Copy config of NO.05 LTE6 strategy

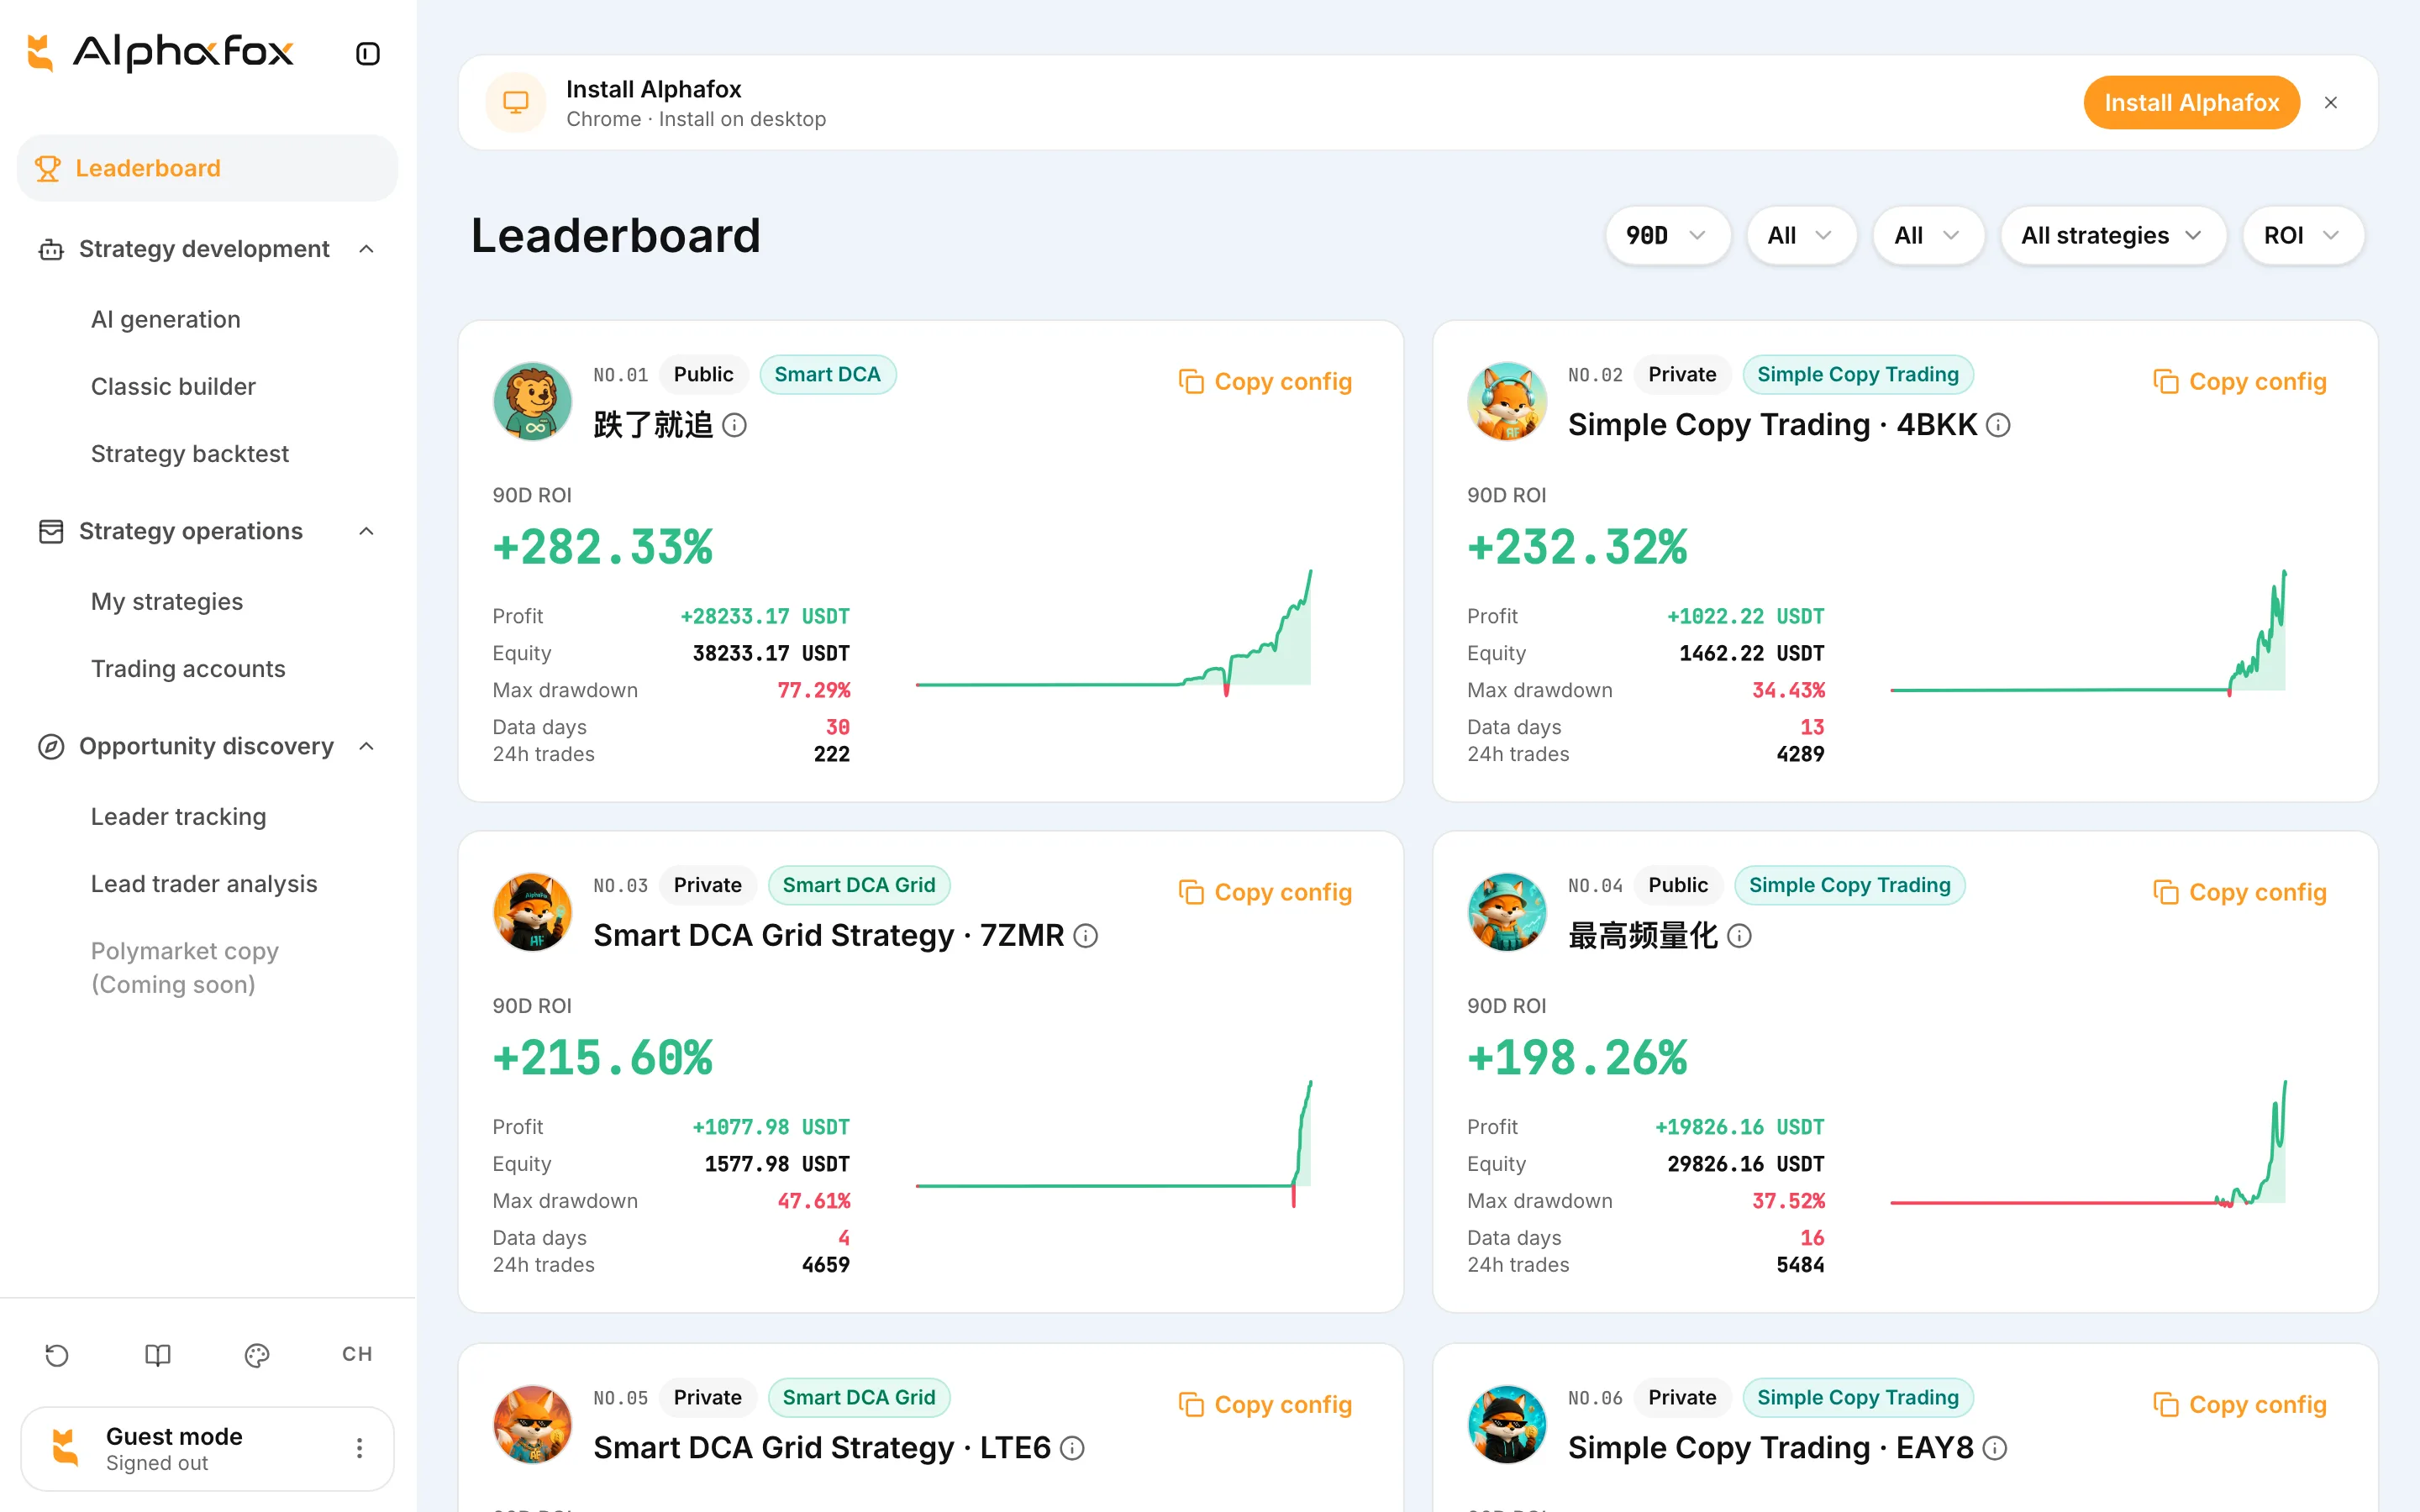[1265, 1405]
